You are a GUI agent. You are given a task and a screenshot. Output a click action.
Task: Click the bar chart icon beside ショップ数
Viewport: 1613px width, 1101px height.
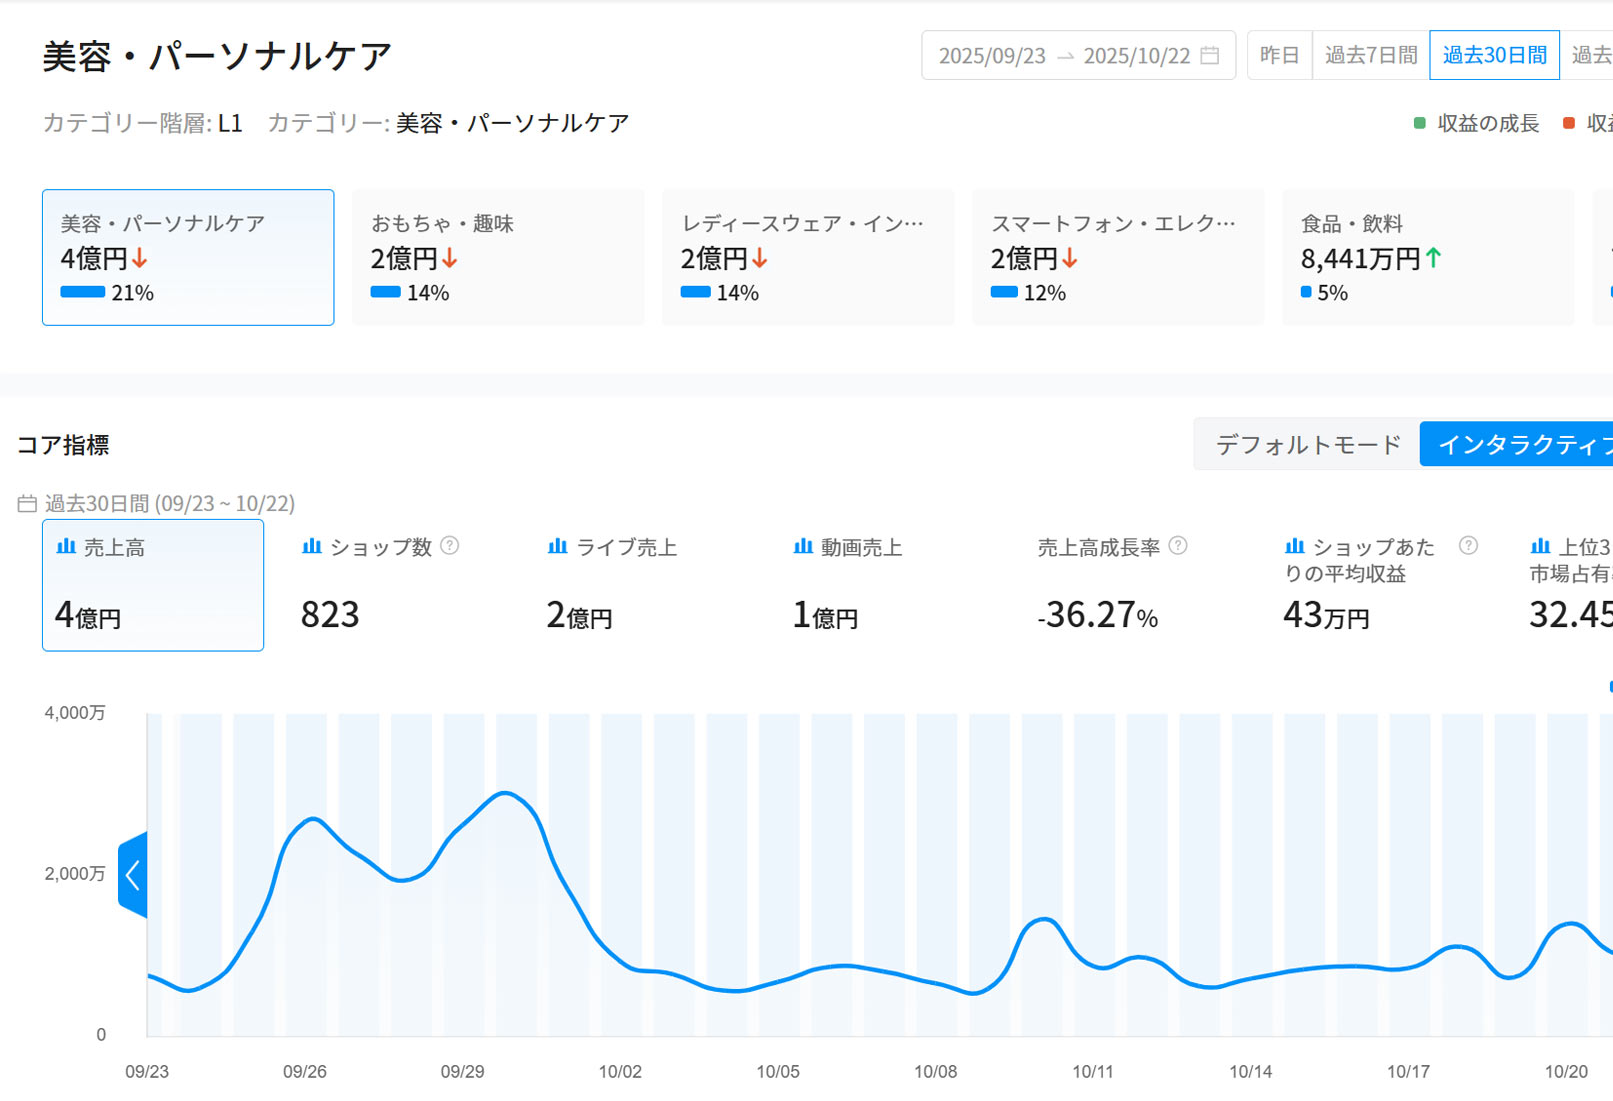click(312, 547)
